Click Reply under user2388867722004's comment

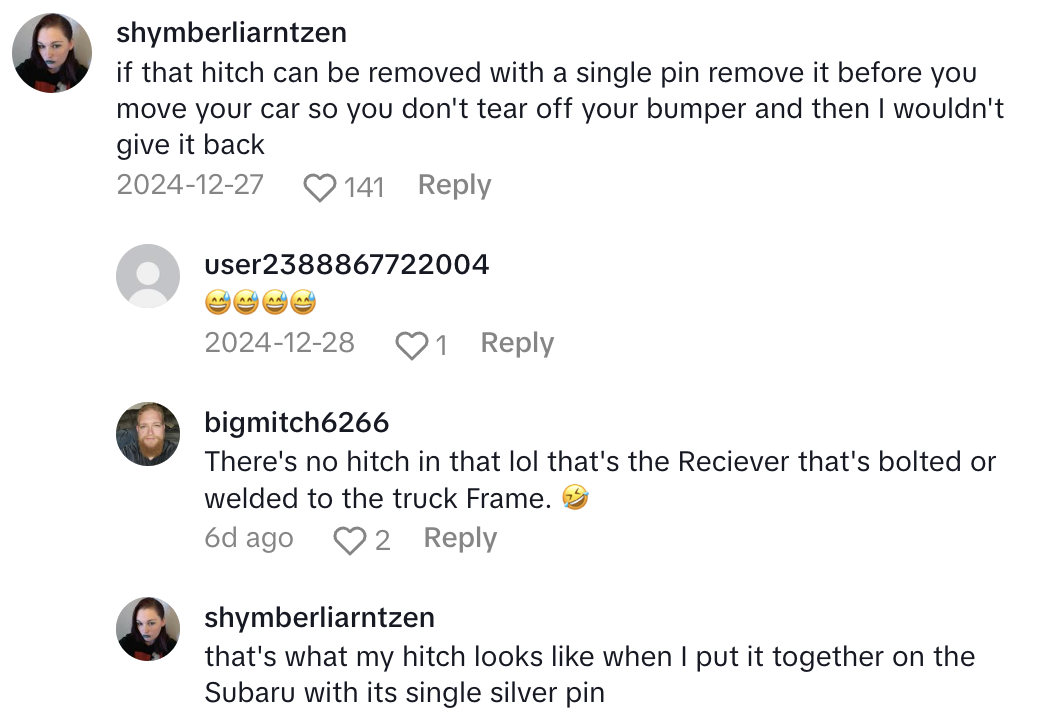click(517, 343)
